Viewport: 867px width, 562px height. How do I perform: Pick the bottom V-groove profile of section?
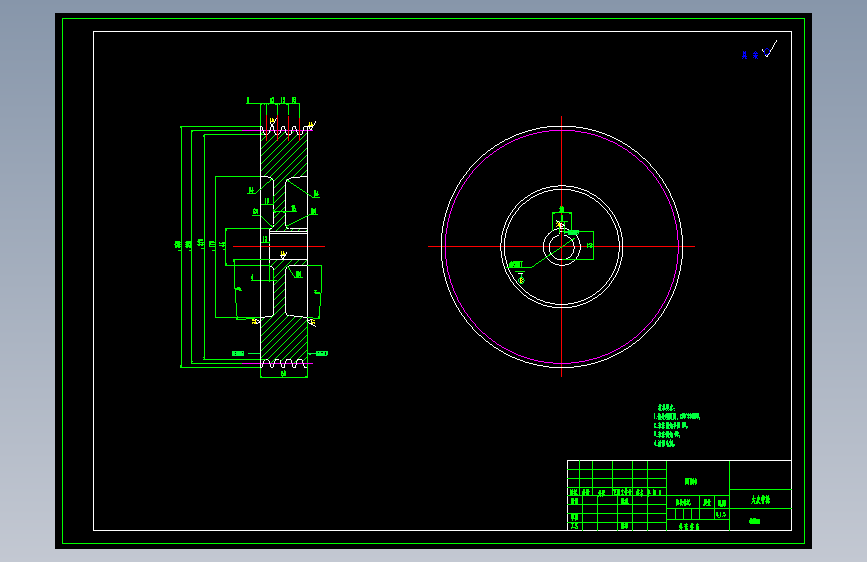tap(284, 363)
